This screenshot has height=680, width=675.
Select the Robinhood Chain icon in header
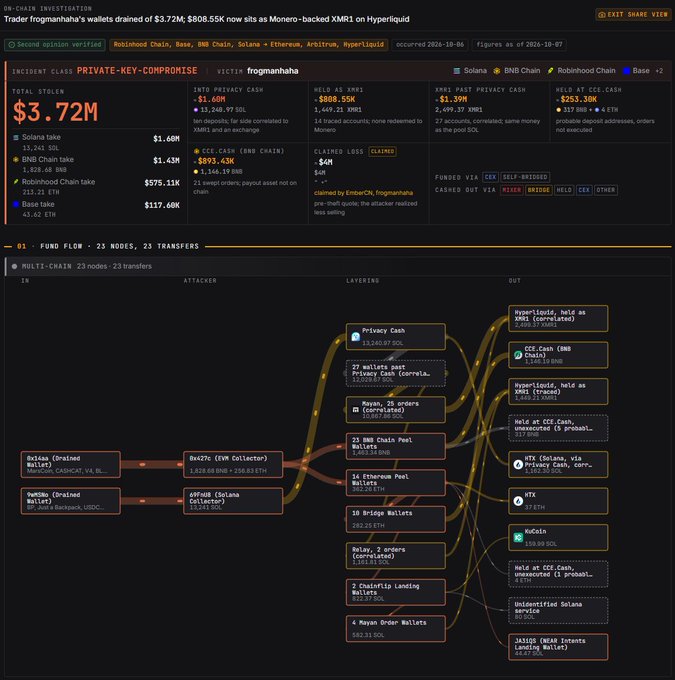point(550,71)
